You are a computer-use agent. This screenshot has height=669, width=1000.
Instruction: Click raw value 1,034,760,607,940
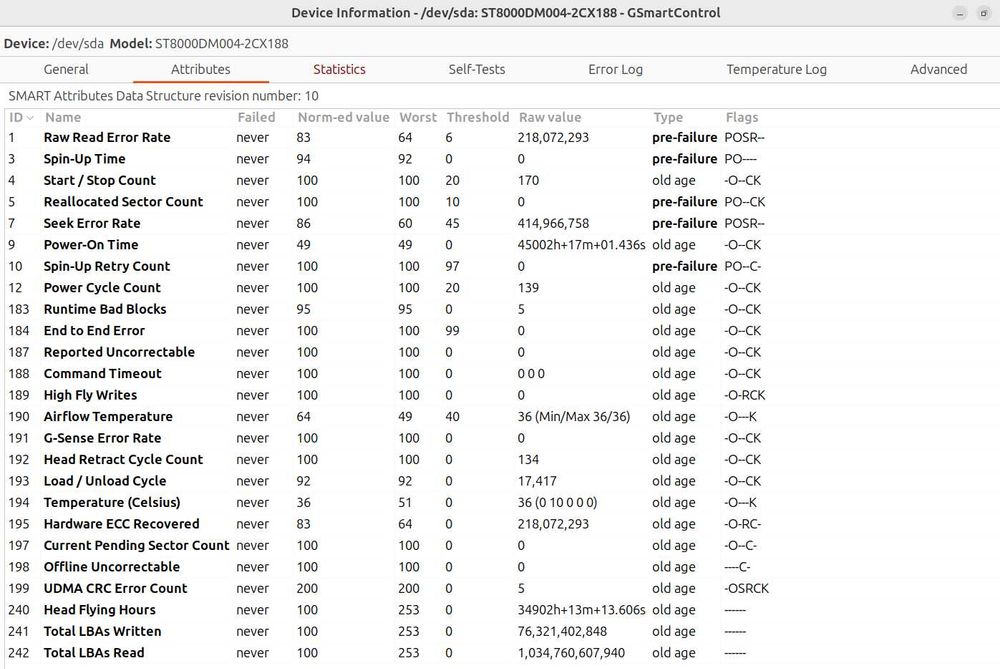571,652
